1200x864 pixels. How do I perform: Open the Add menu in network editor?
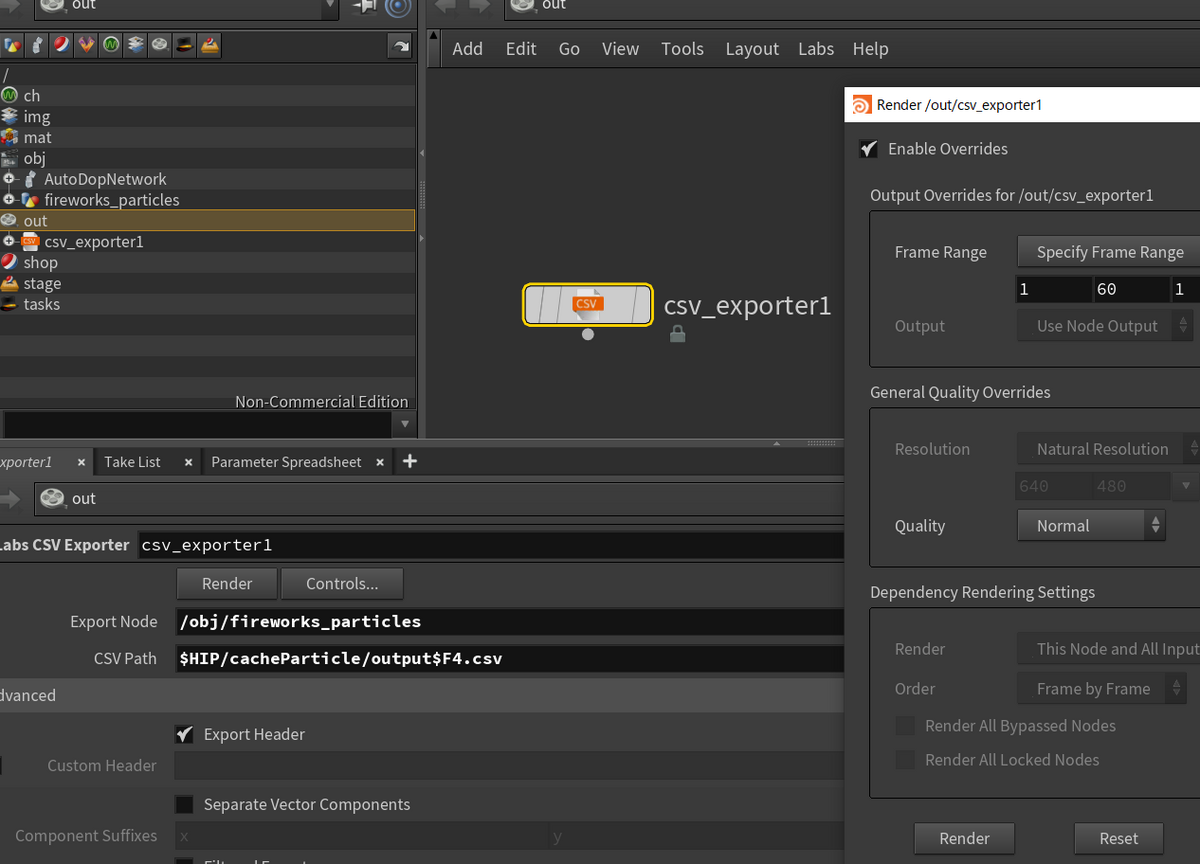[x=467, y=48]
